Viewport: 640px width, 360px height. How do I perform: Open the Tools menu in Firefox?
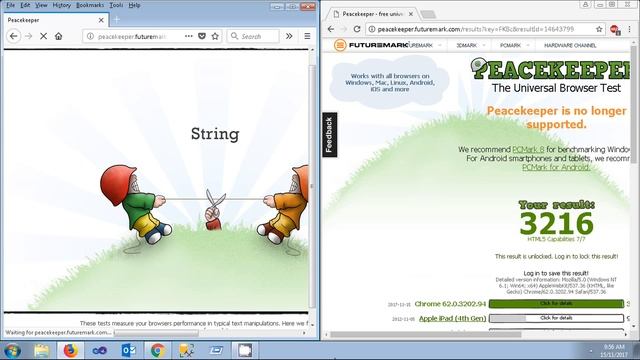116,5
